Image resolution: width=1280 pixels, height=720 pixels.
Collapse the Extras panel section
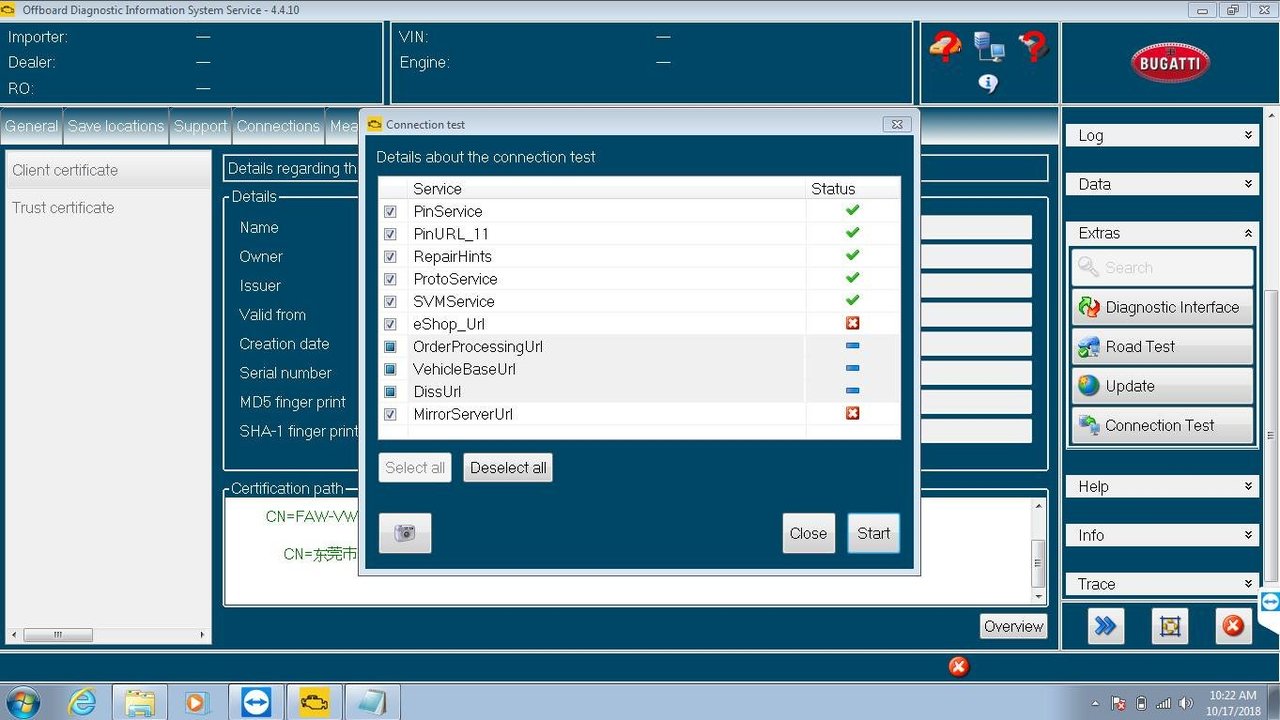click(x=1162, y=233)
